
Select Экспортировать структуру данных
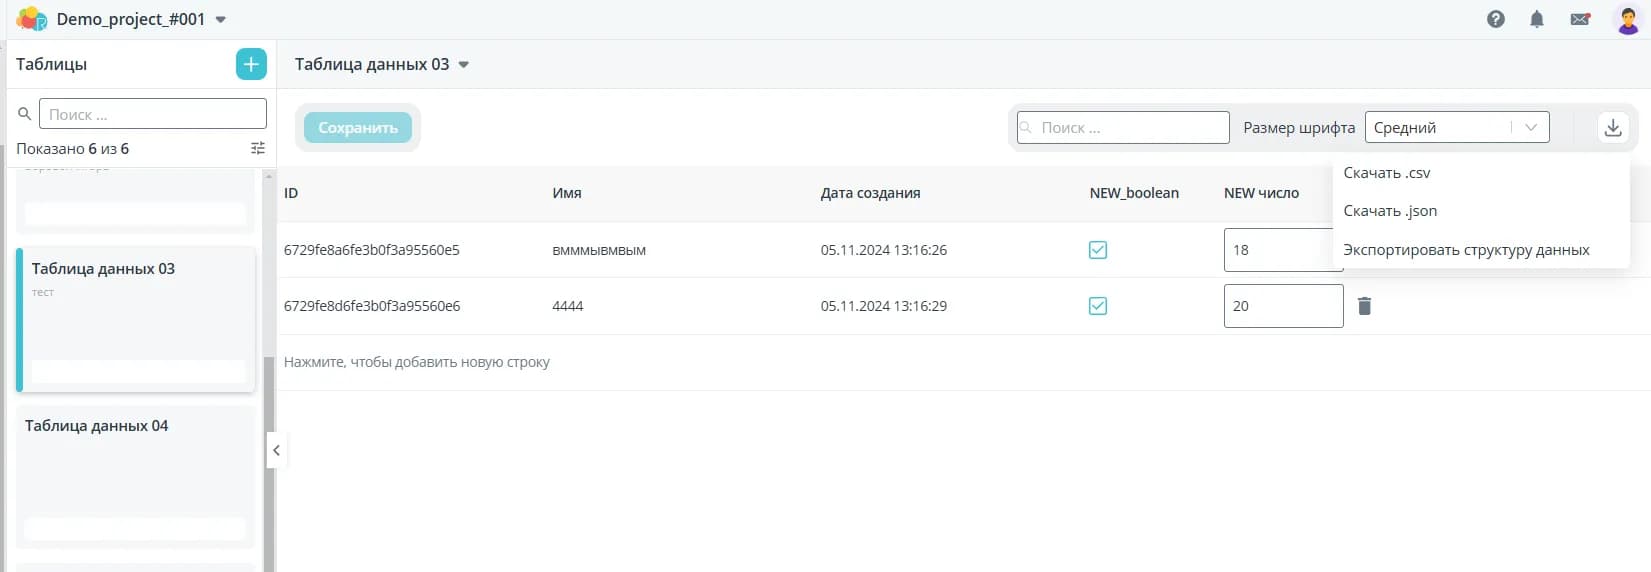1465,250
